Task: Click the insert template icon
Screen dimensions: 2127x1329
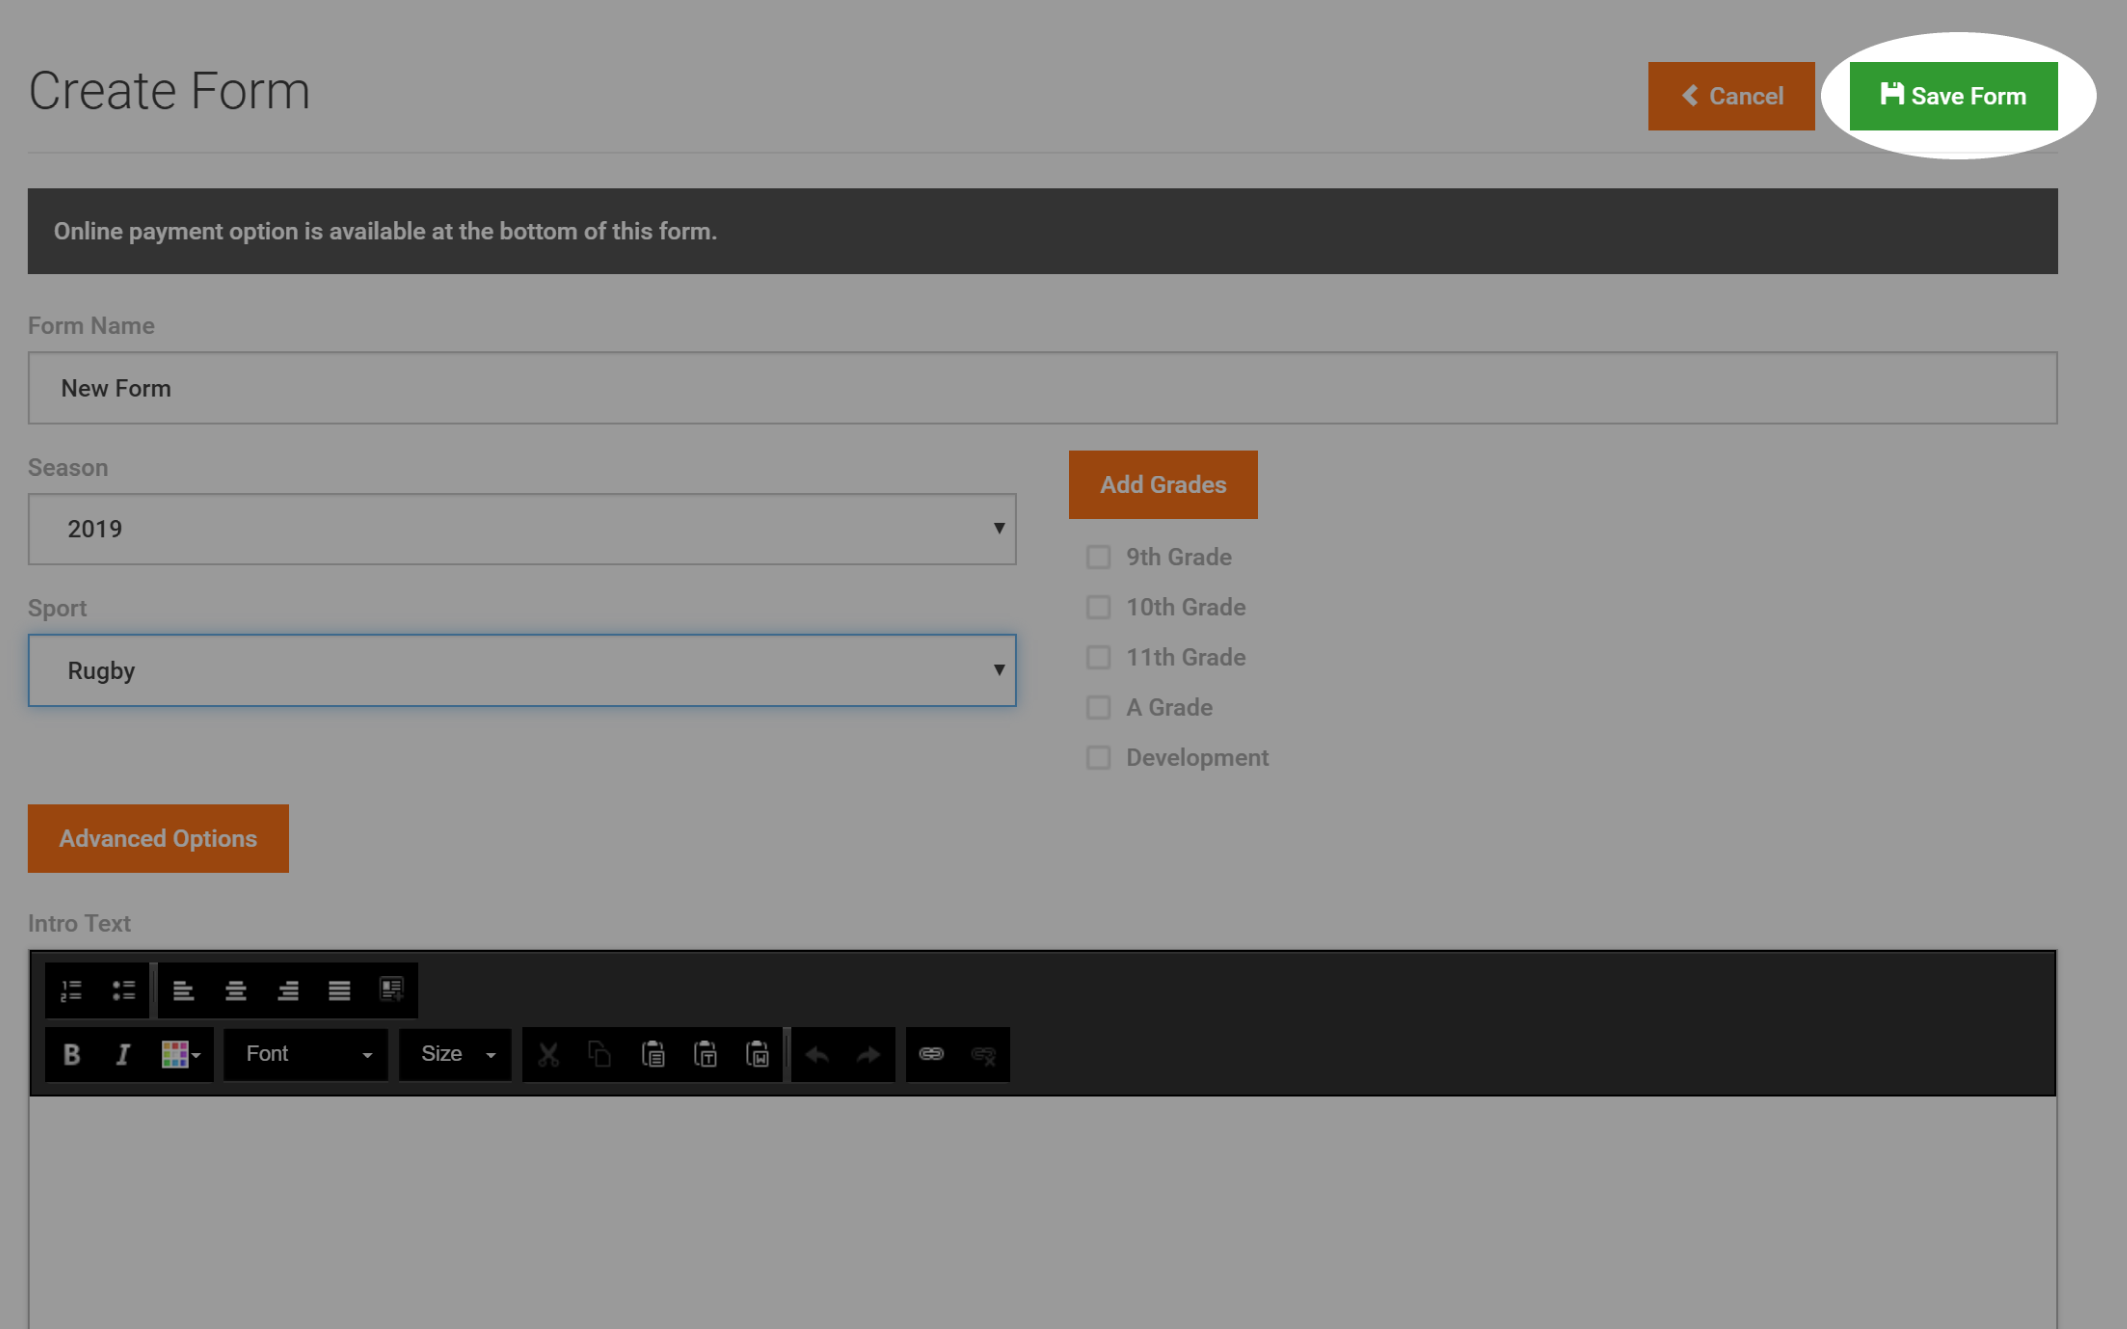Action: (x=392, y=990)
